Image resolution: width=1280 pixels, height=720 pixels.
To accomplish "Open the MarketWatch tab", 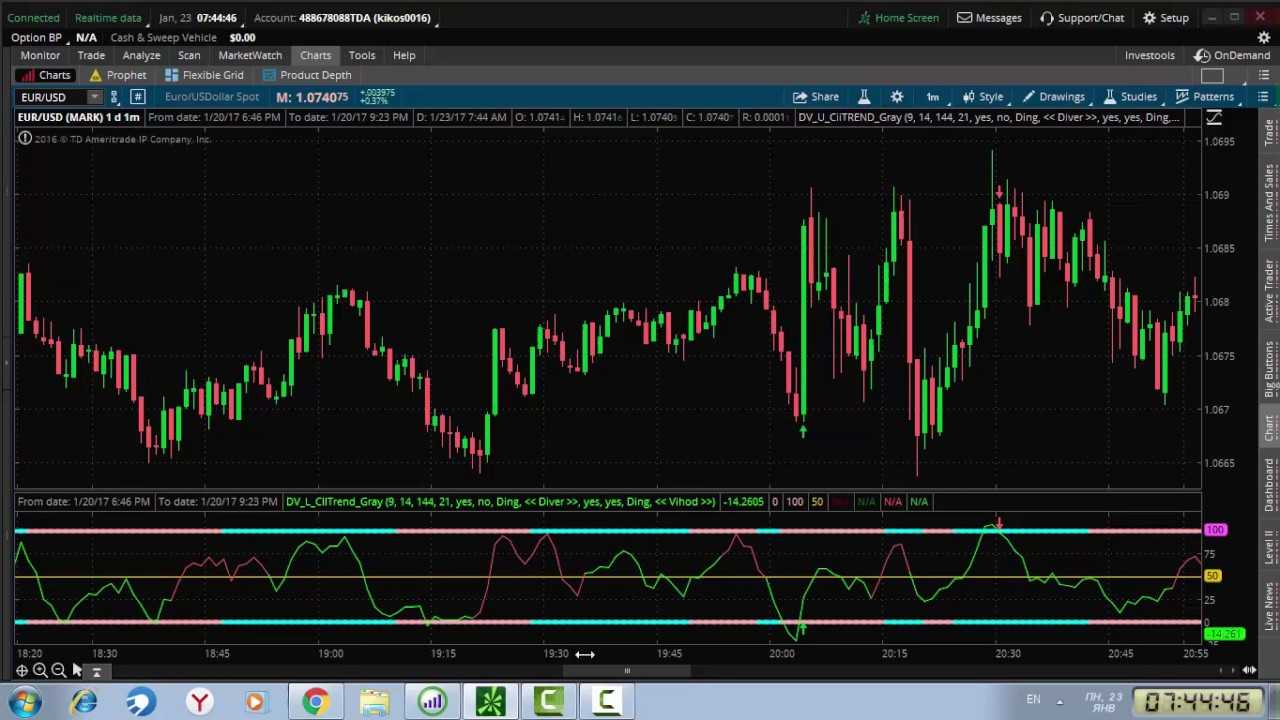I will pyautogui.click(x=250, y=55).
